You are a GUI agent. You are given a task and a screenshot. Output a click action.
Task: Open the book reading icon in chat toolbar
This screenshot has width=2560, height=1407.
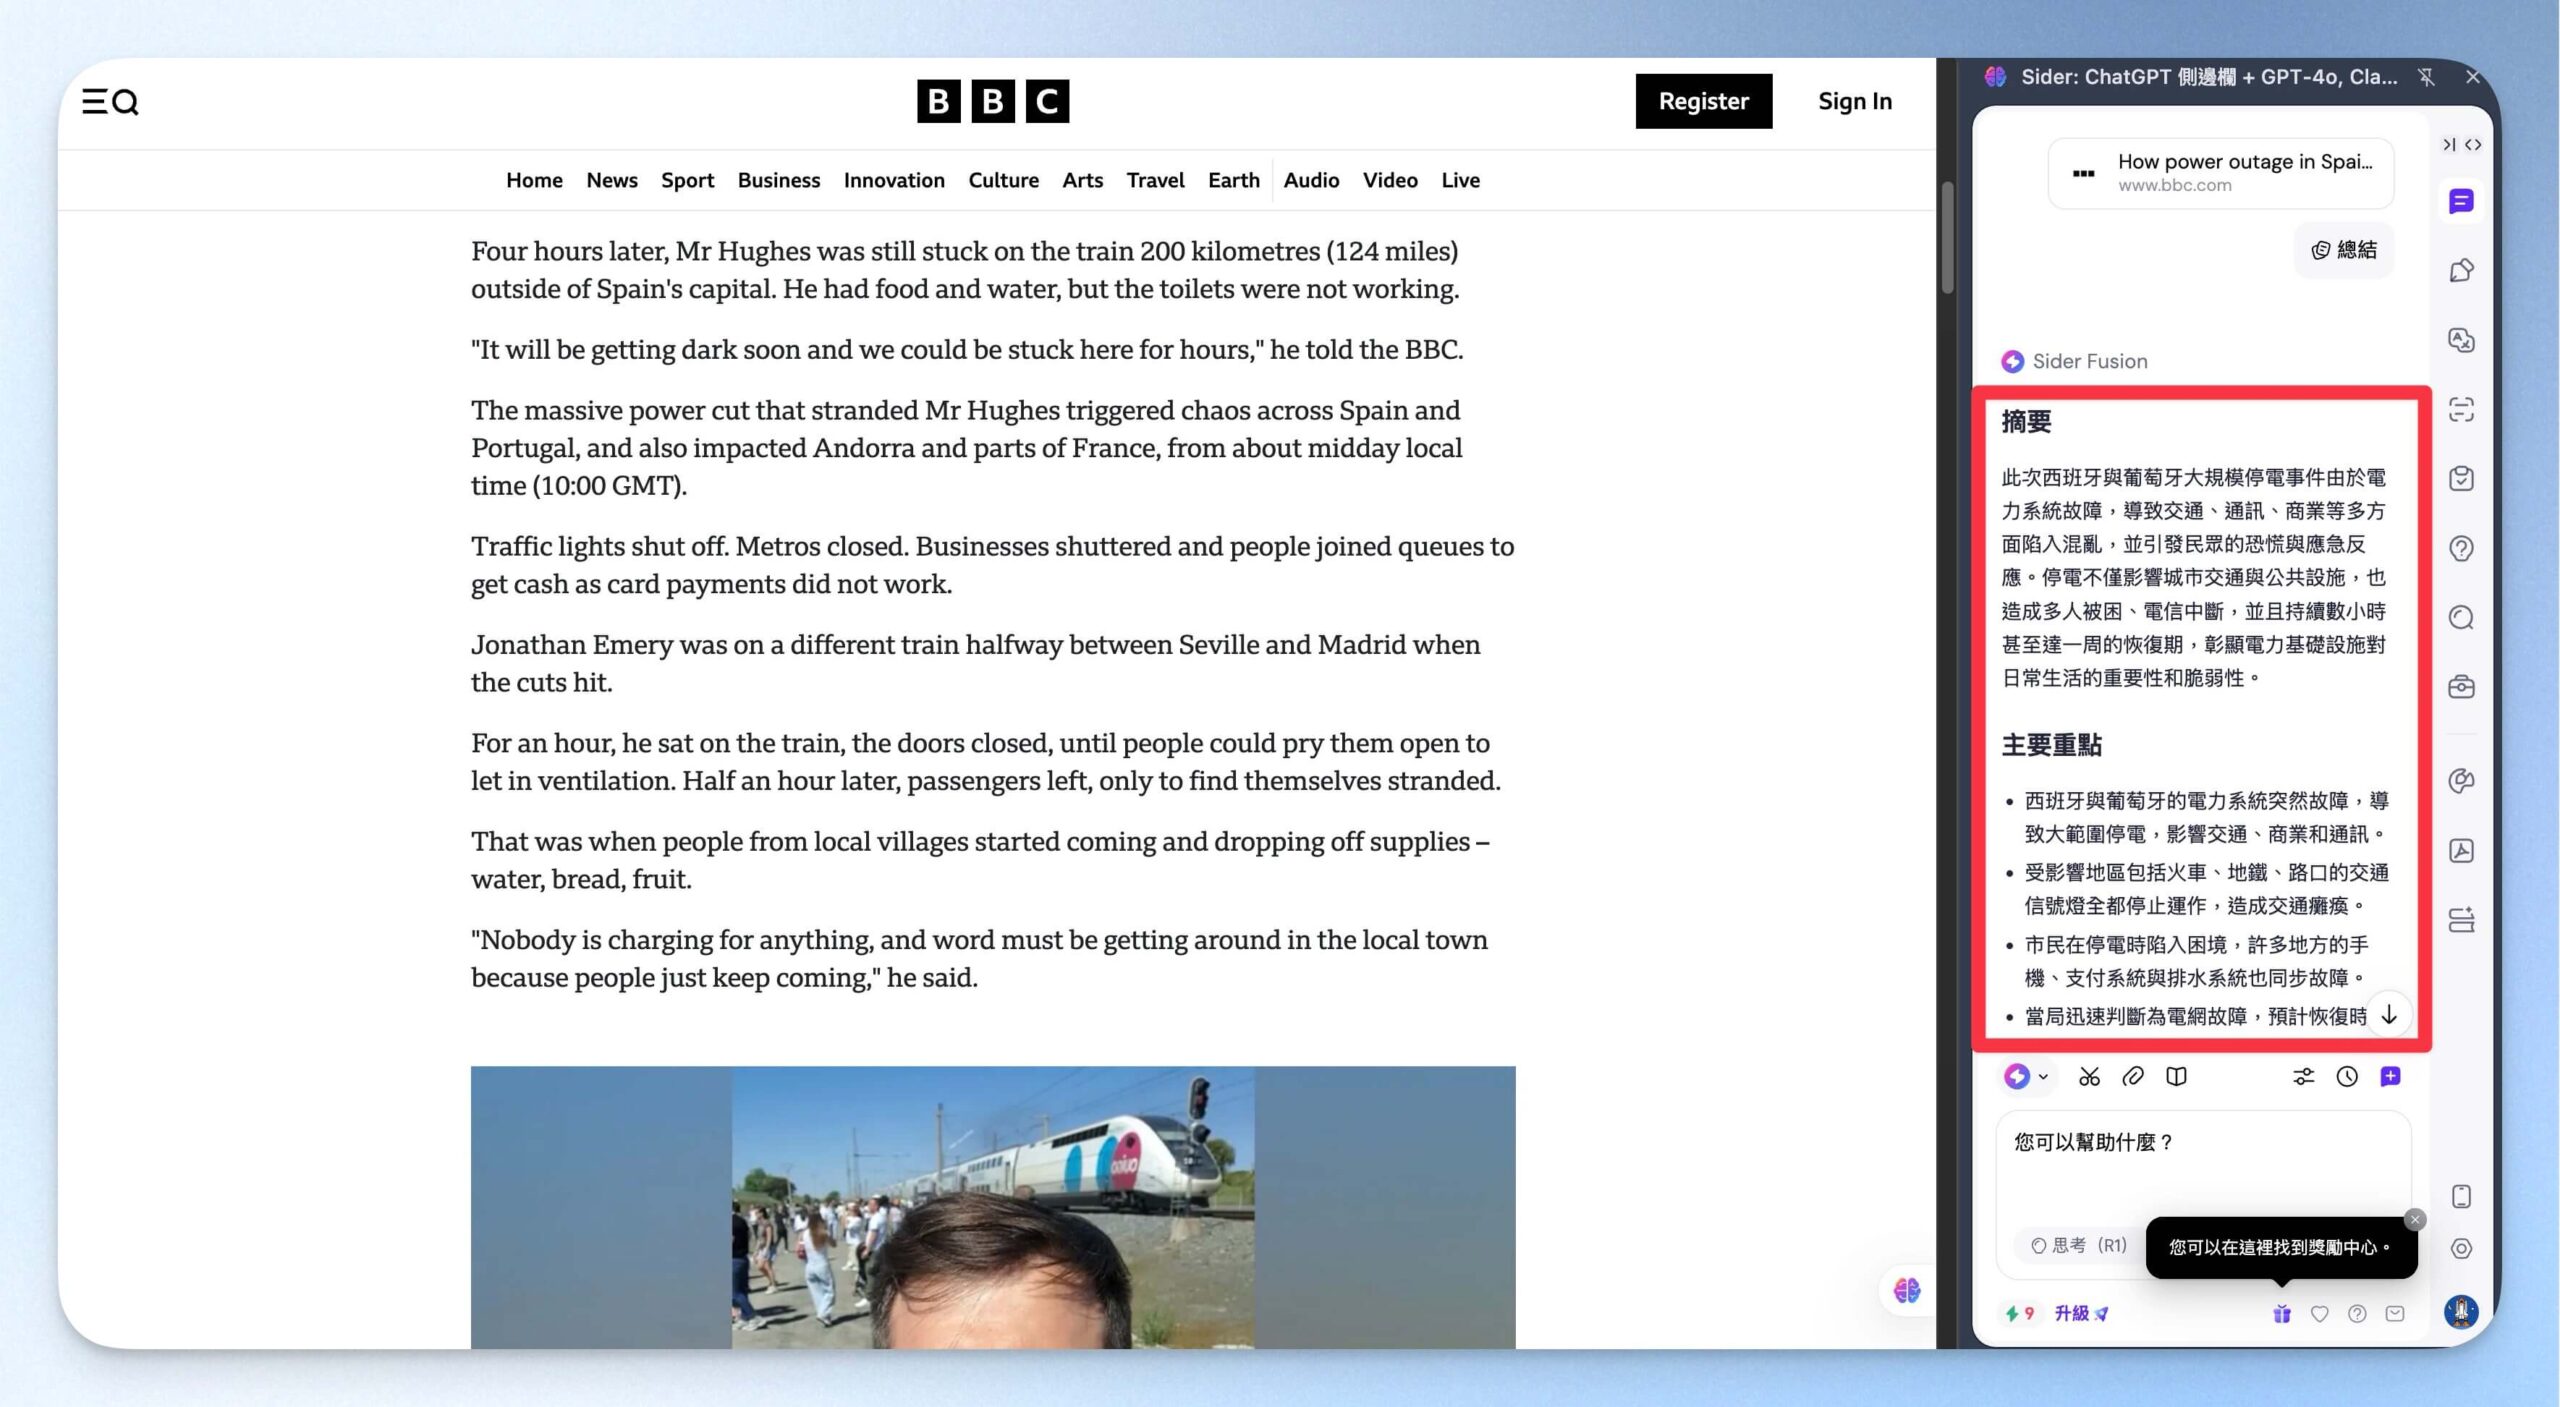click(2176, 1076)
